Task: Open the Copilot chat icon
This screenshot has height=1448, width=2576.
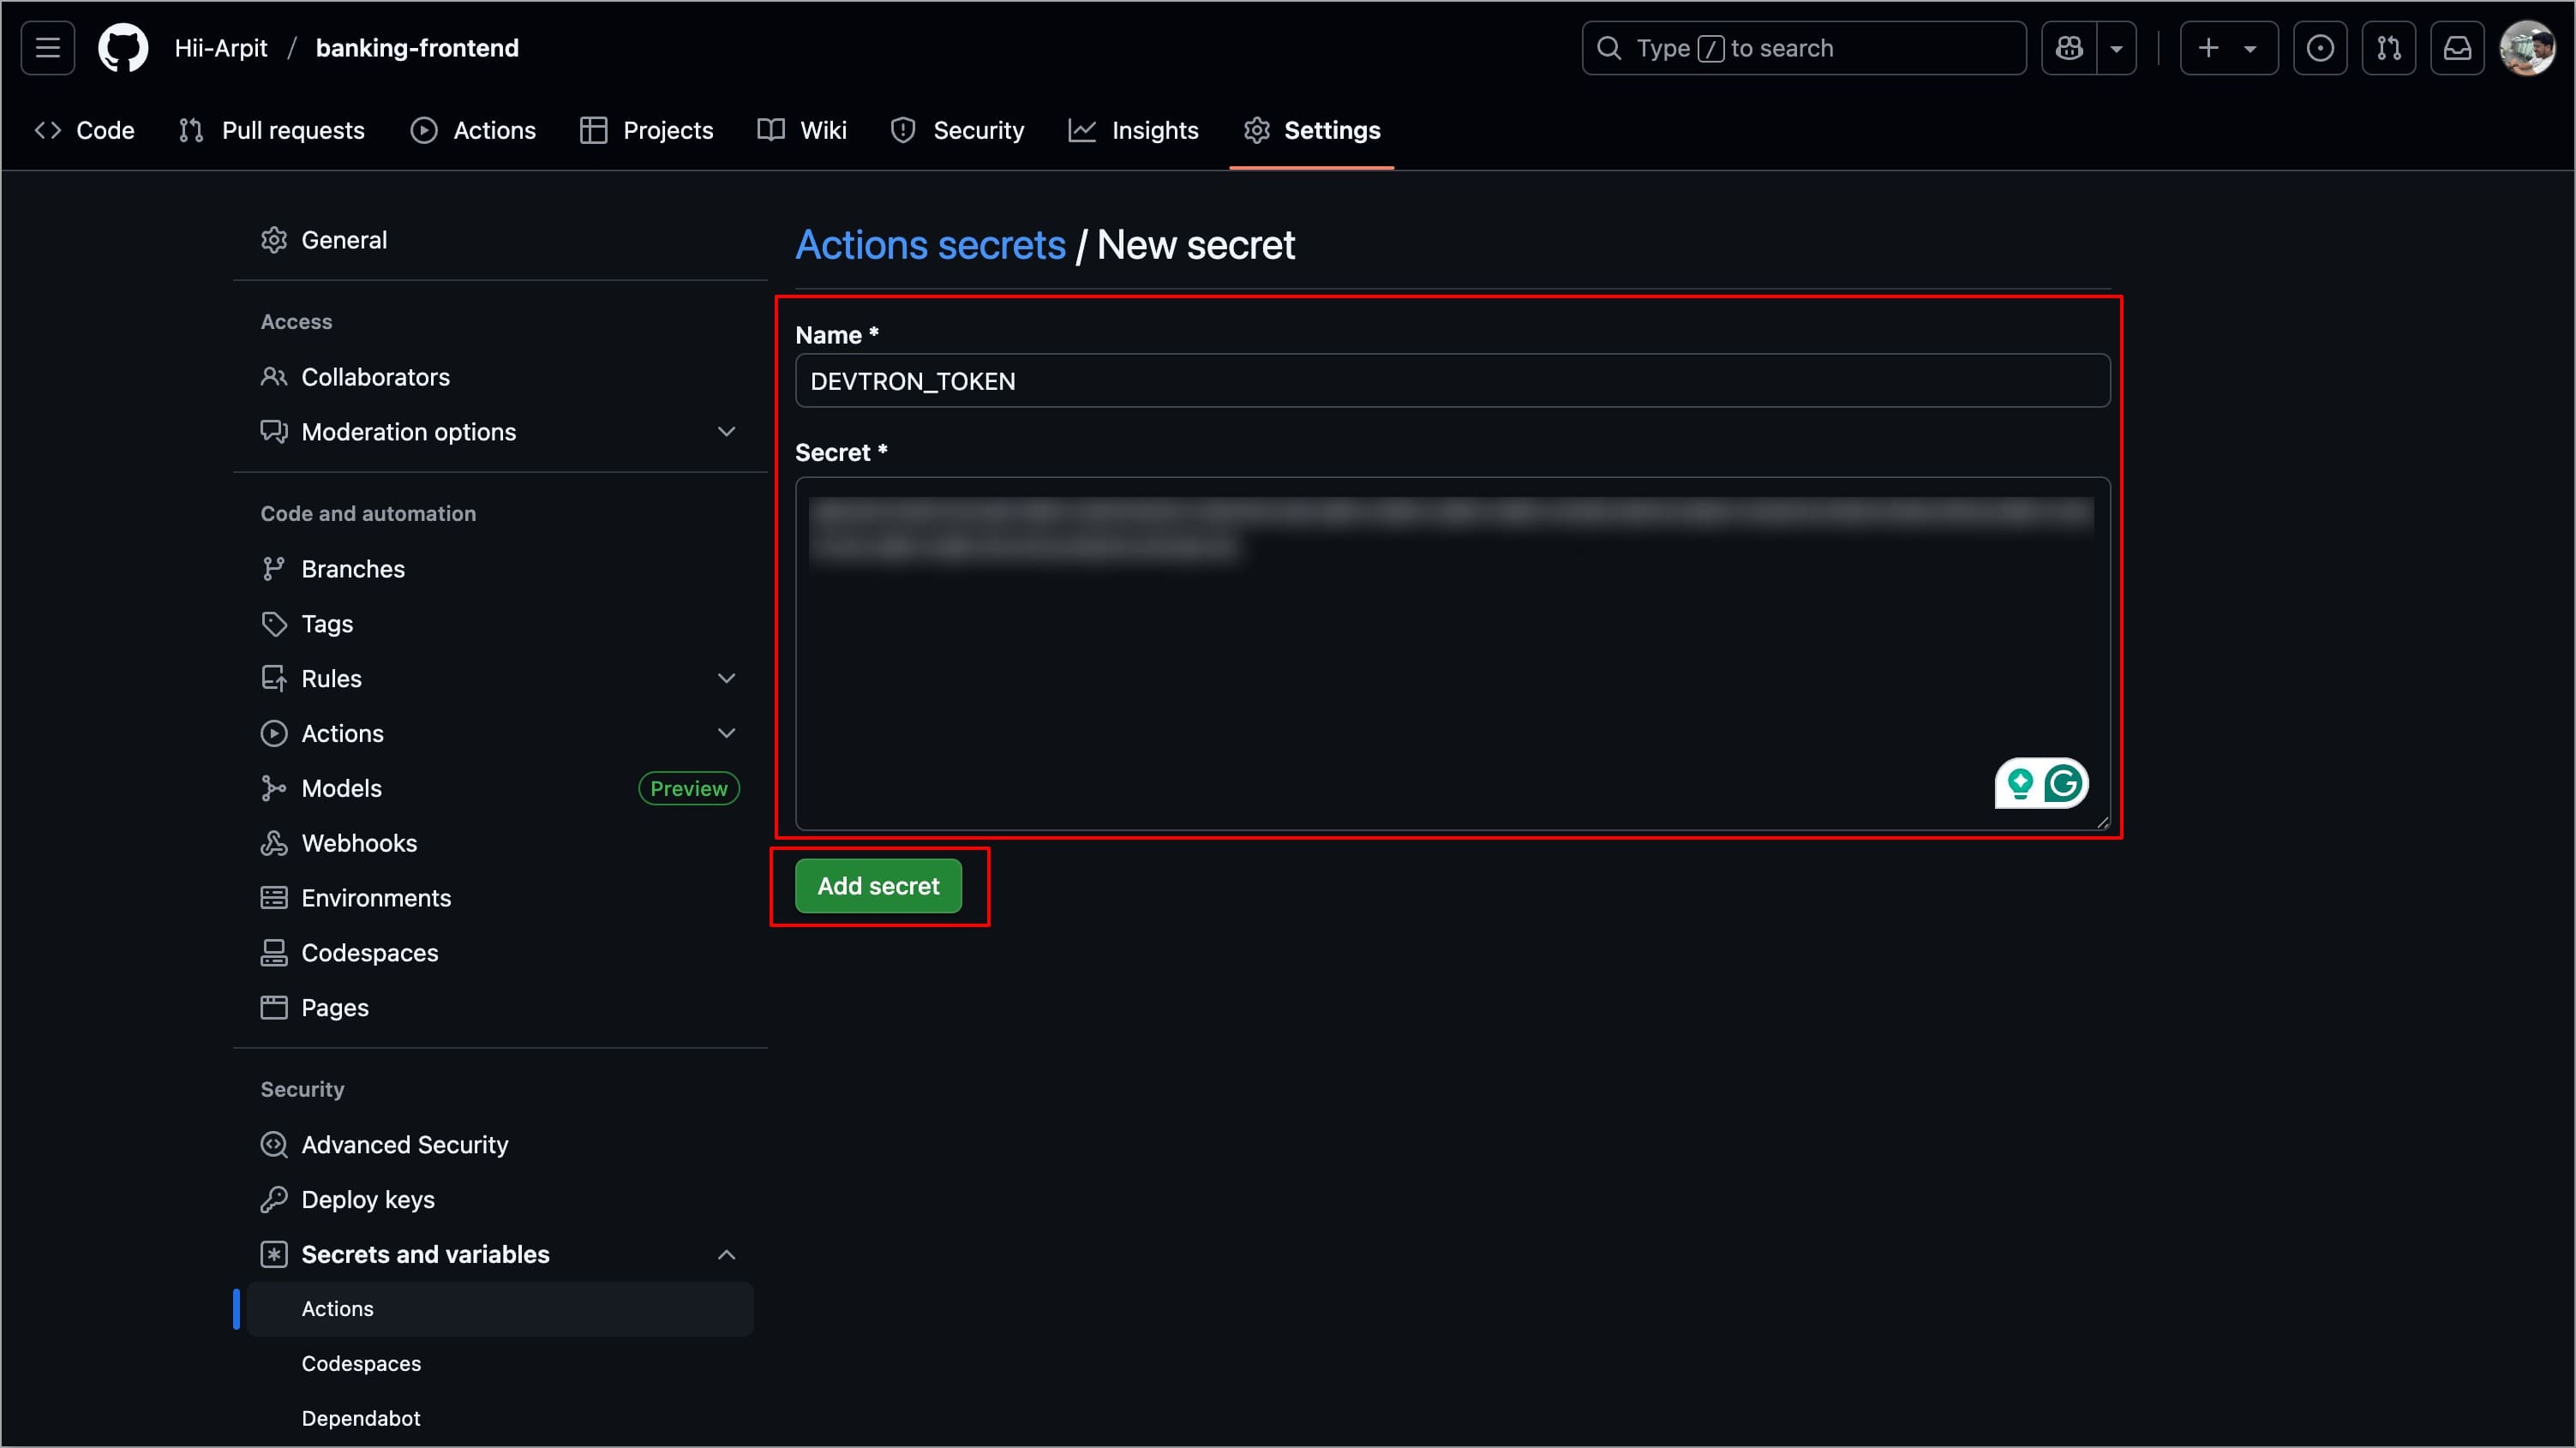Action: coord(2069,48)
